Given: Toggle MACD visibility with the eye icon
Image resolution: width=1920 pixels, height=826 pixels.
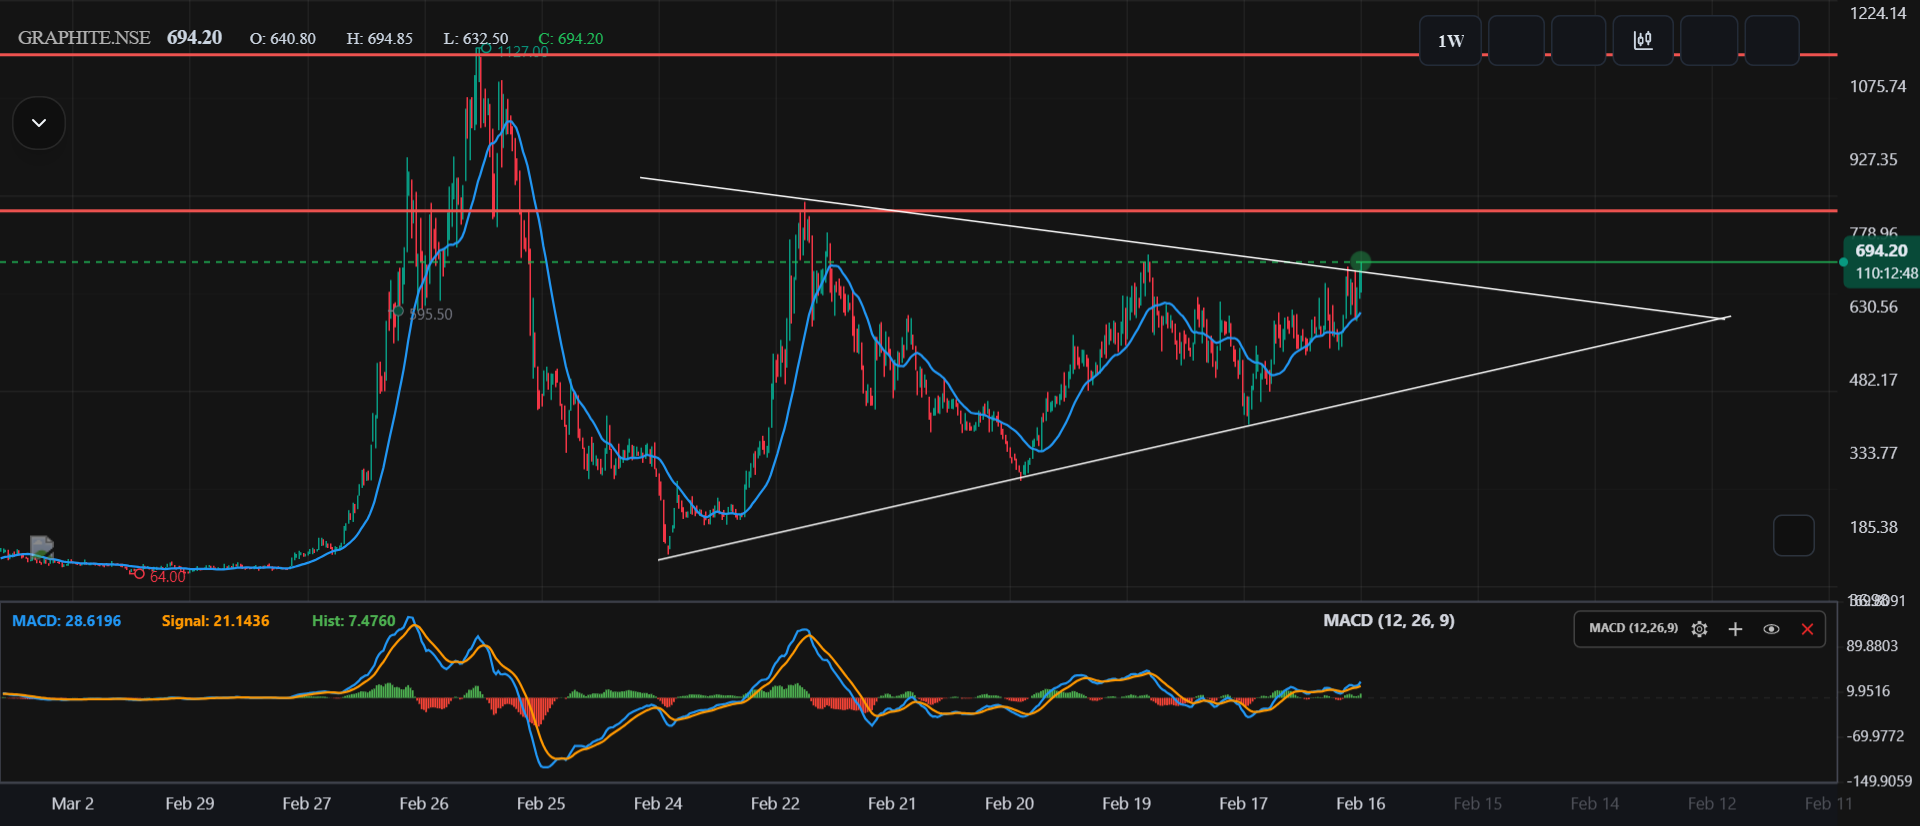Looking at the screenshot, I should tap(1771, 629).
